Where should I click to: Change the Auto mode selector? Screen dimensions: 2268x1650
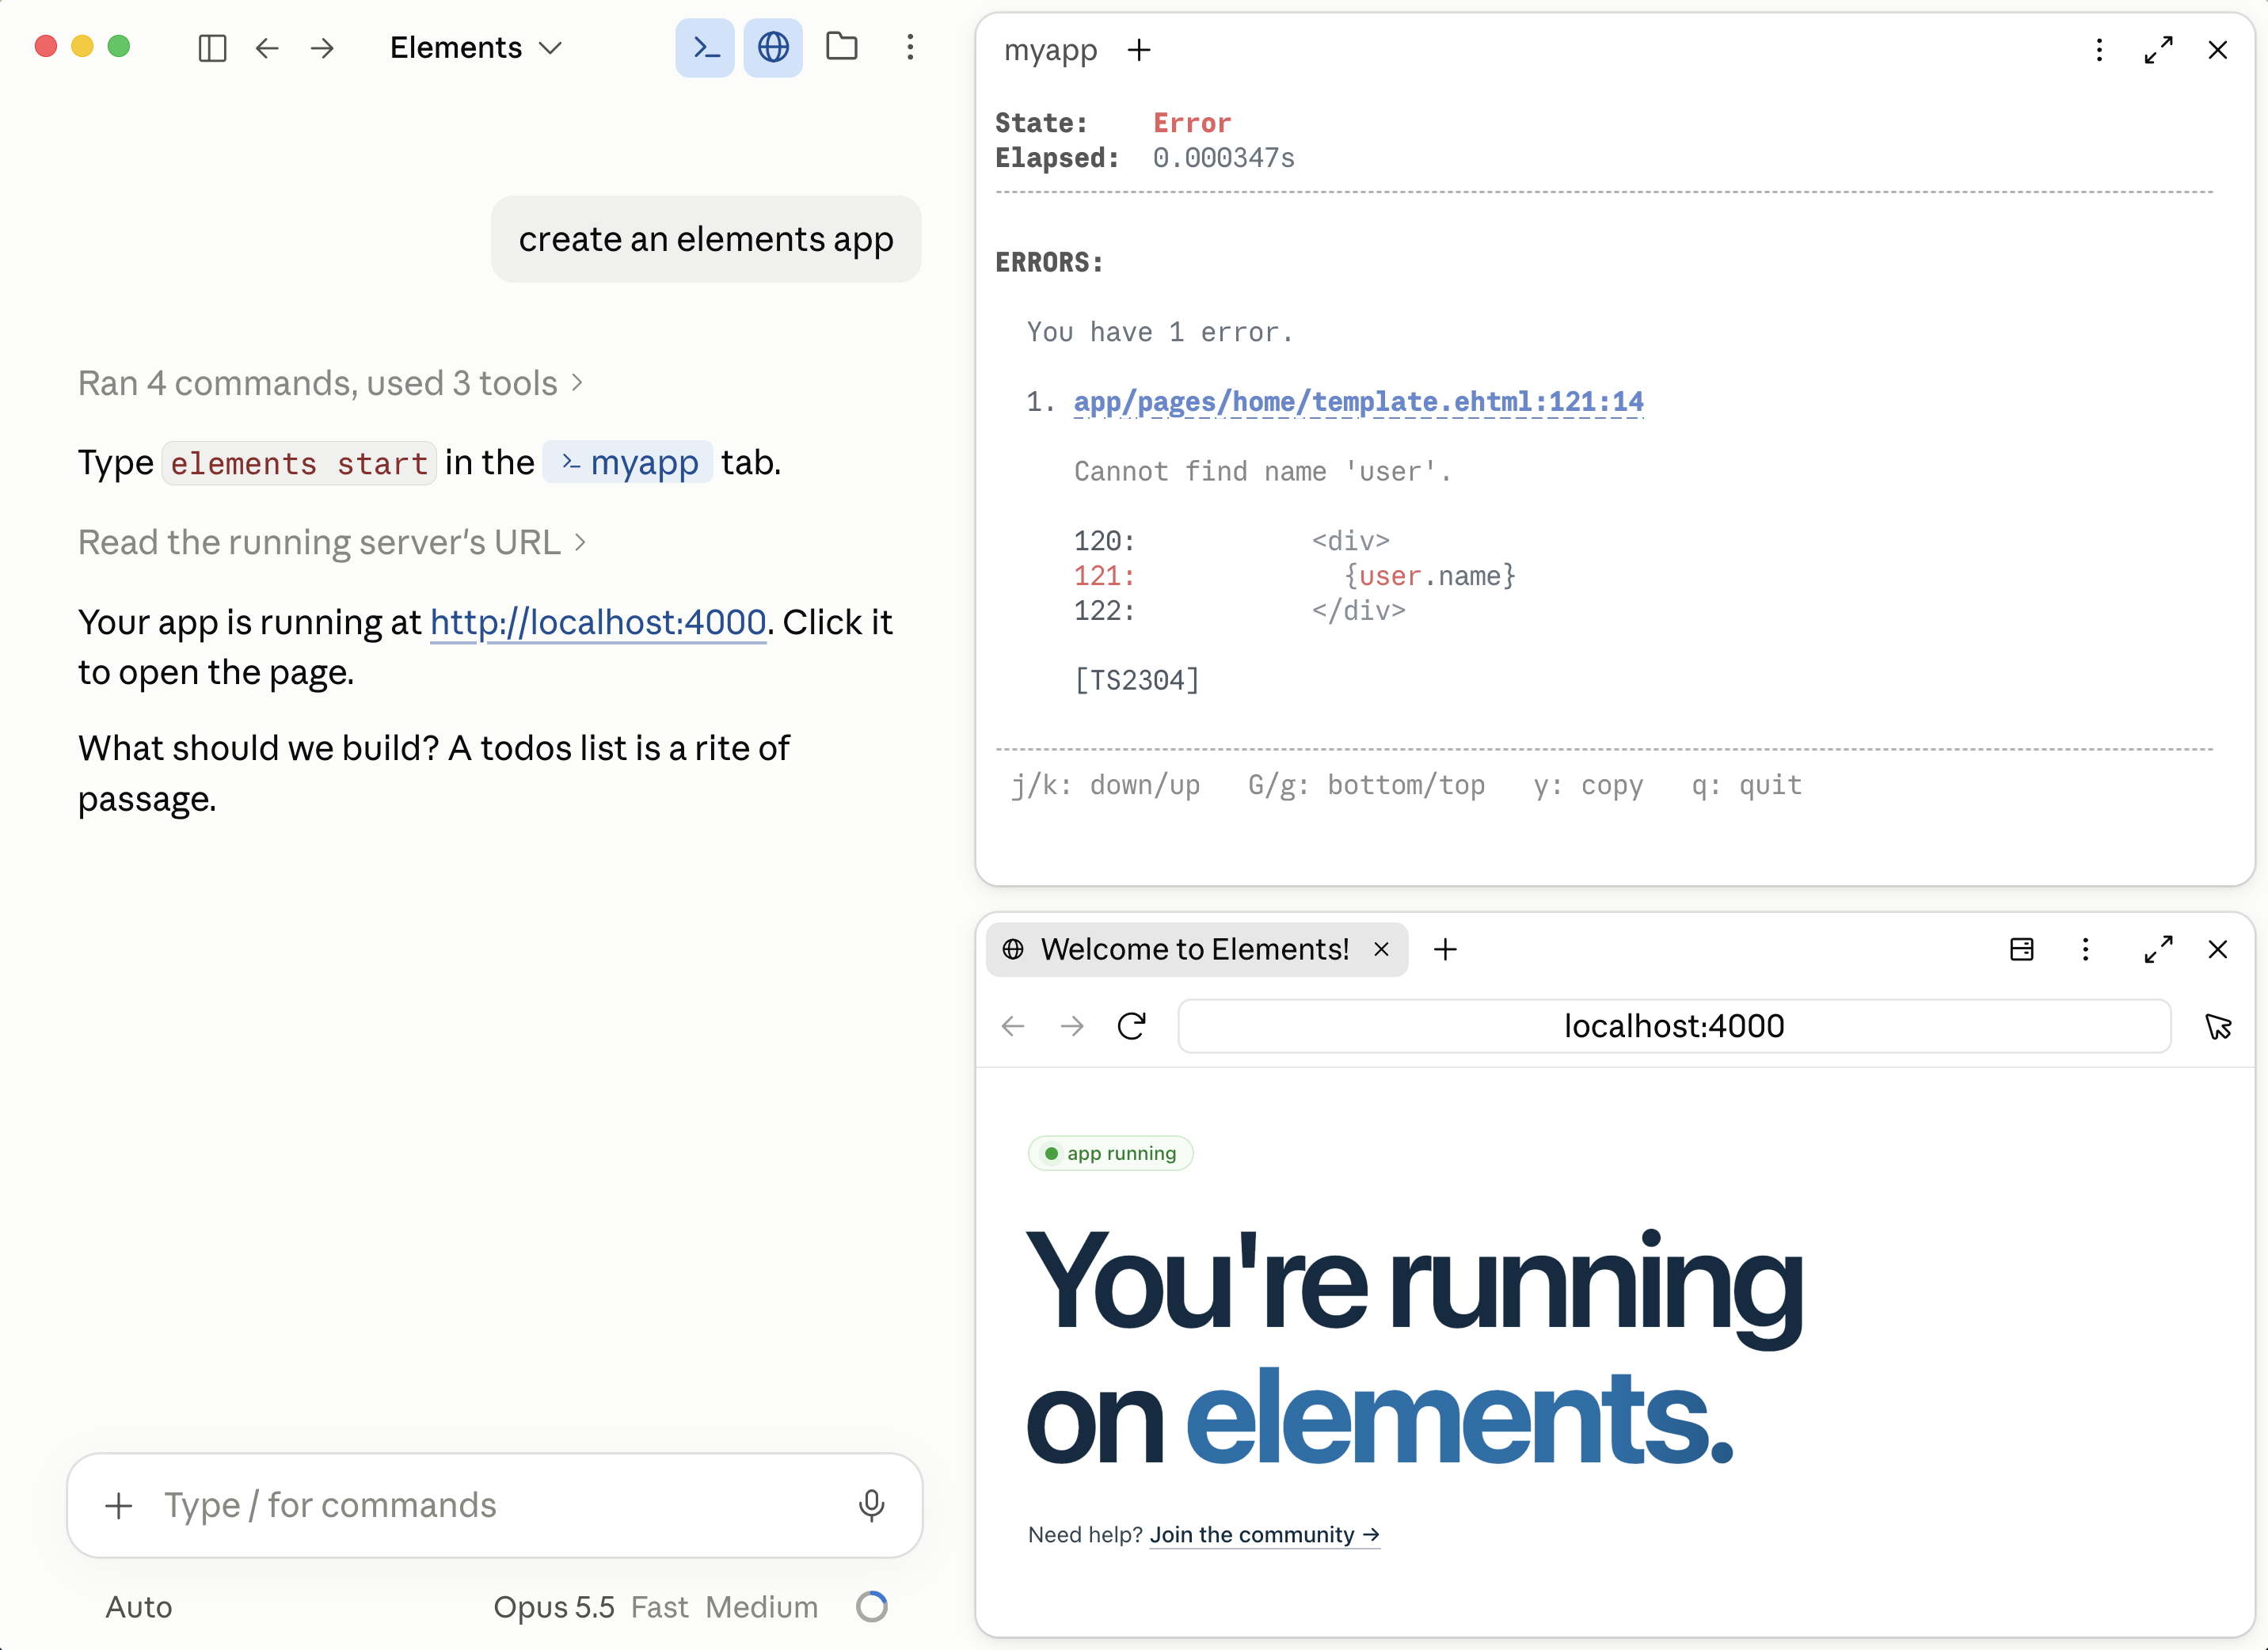pos(139,1607)
